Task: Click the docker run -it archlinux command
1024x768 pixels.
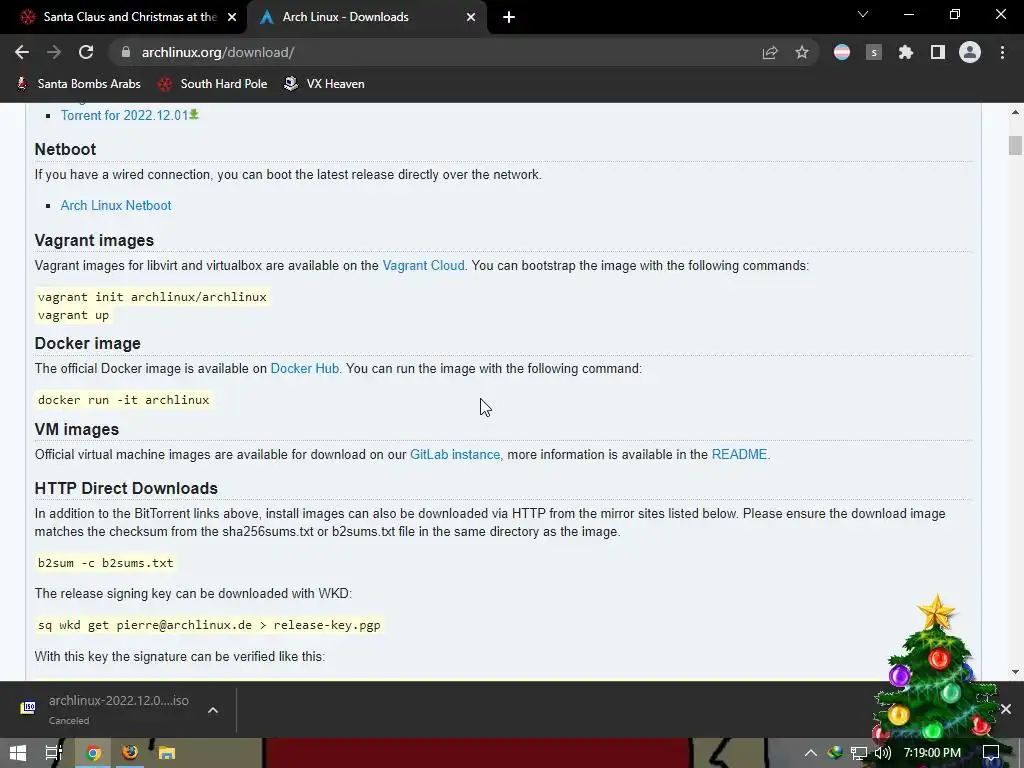Action: click(x=123, y=400)
